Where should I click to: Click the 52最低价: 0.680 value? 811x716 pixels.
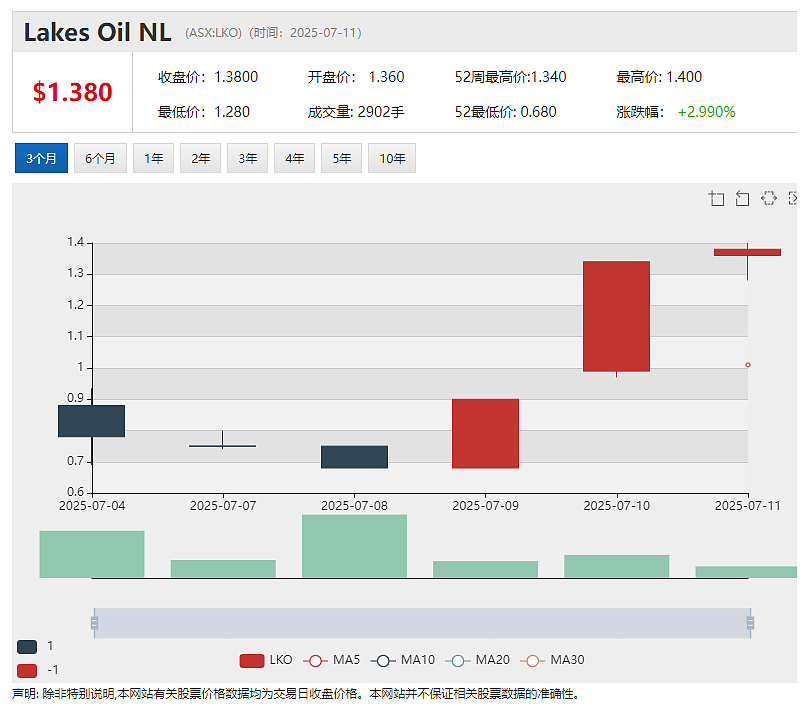[505, 112]
